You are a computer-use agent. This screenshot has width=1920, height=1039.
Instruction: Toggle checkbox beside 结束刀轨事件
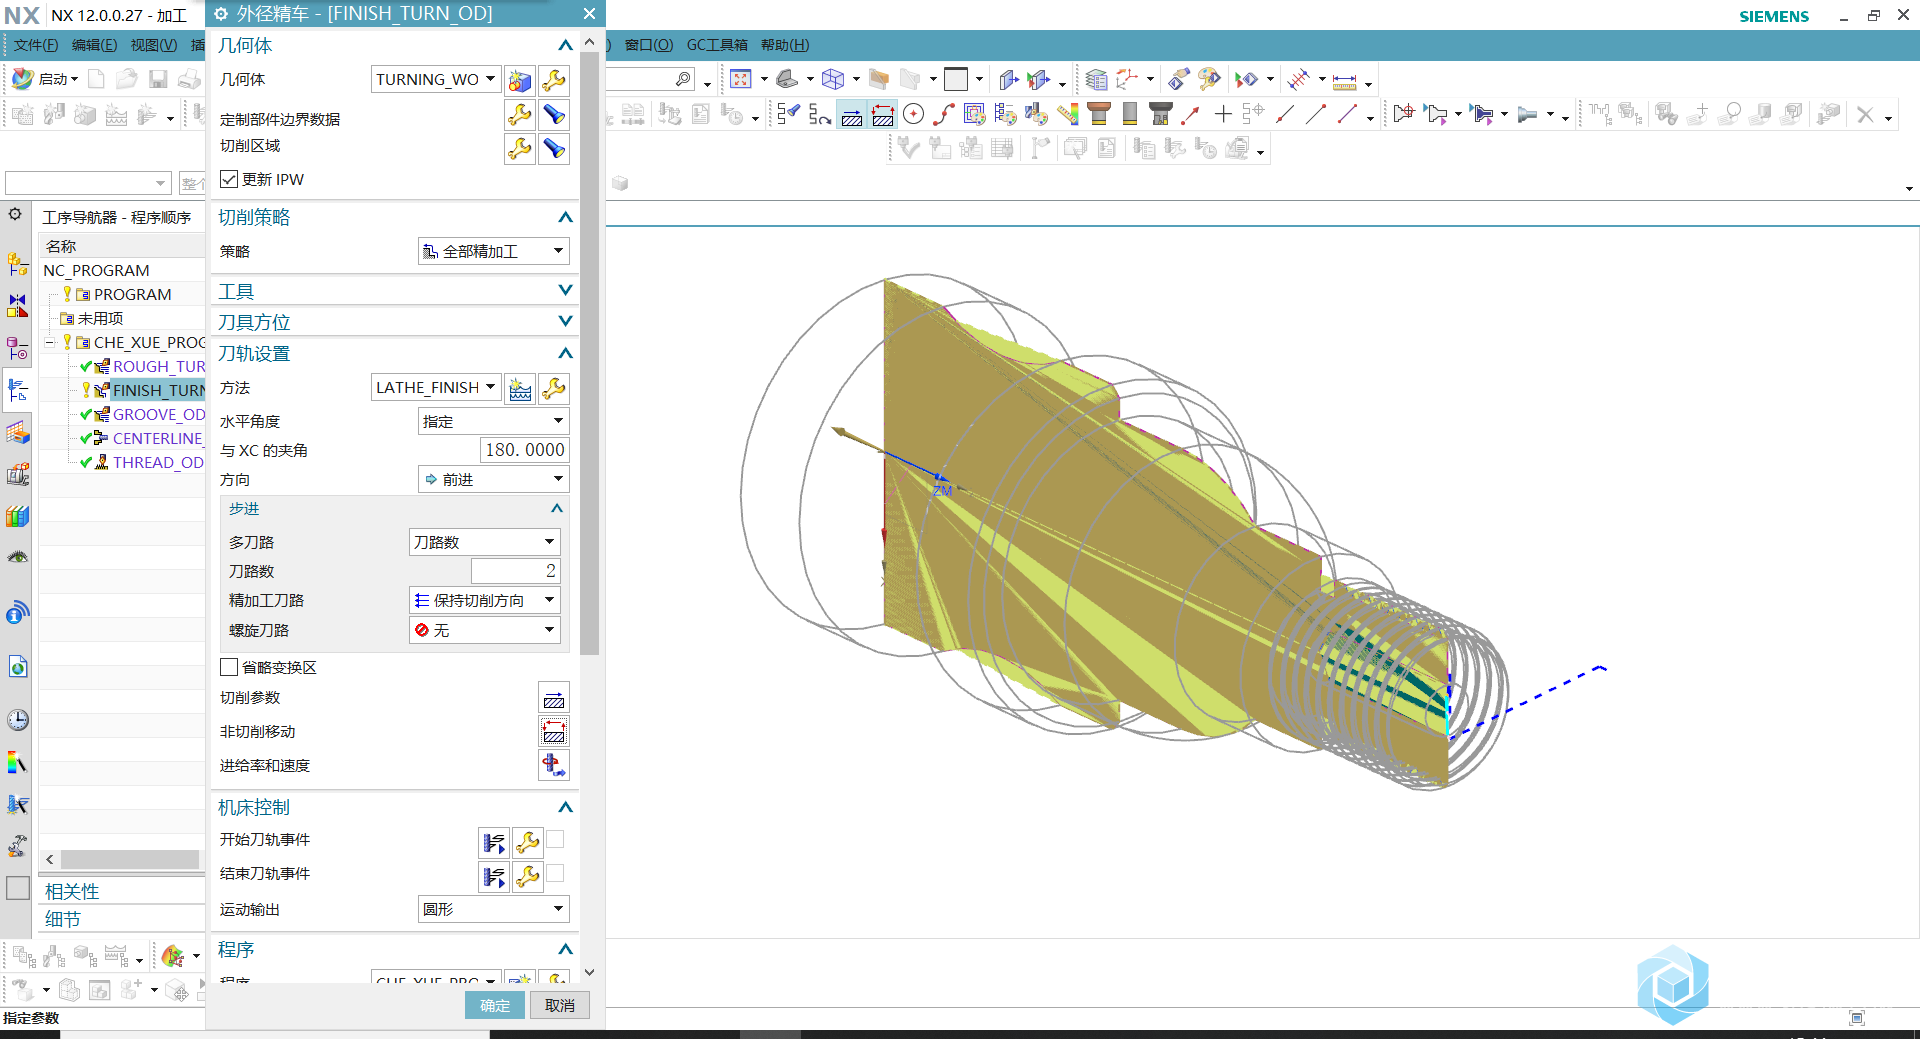click(556, 873)
